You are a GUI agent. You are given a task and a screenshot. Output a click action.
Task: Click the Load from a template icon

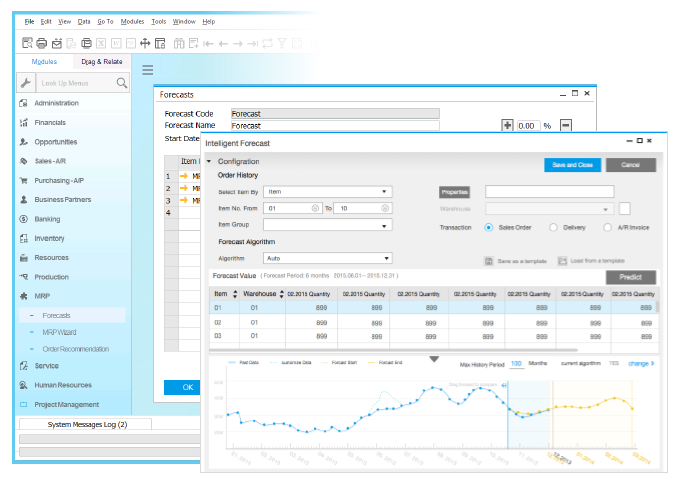click(562, 261)
